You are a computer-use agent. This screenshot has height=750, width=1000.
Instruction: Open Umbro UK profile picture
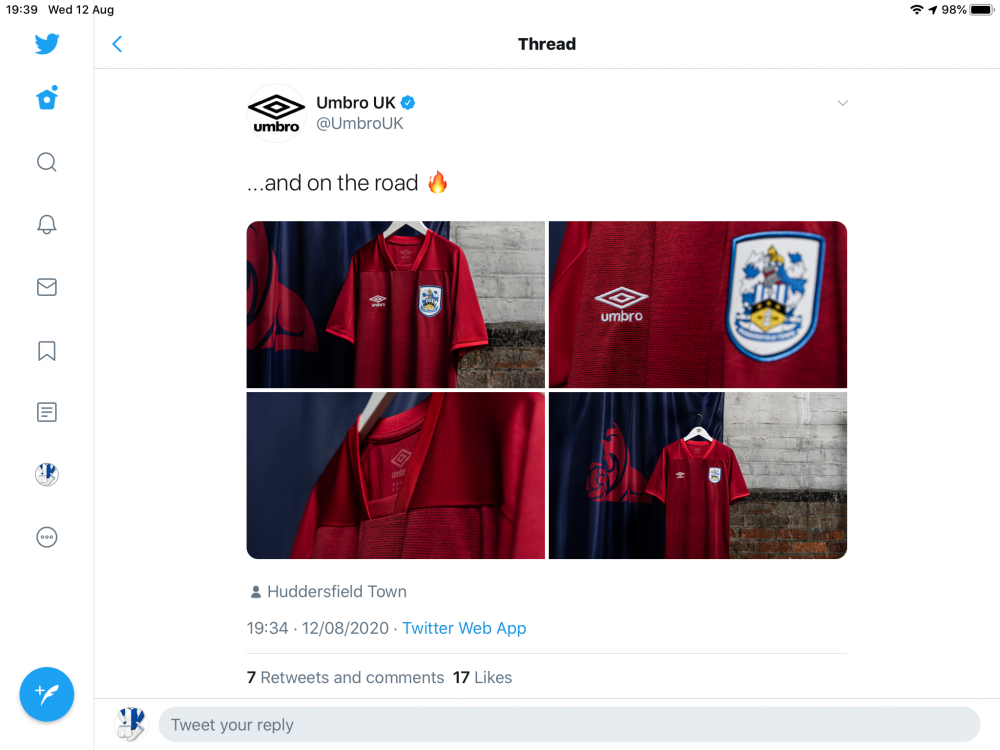pos(276,113)
